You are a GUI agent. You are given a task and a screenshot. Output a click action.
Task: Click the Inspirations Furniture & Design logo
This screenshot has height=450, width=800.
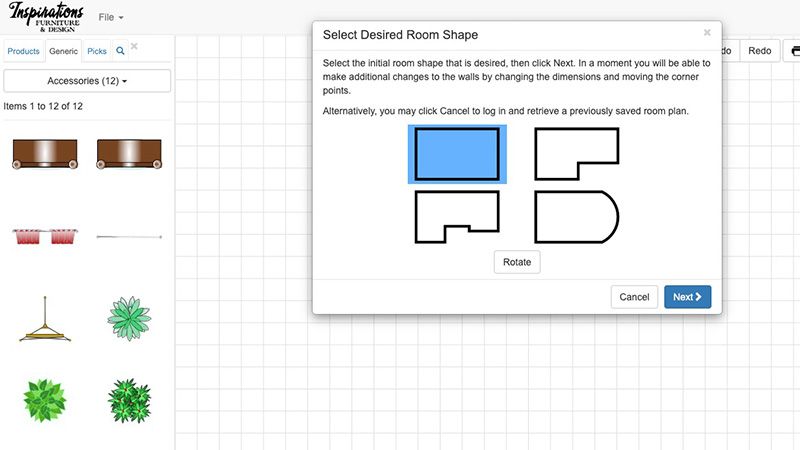46,17
